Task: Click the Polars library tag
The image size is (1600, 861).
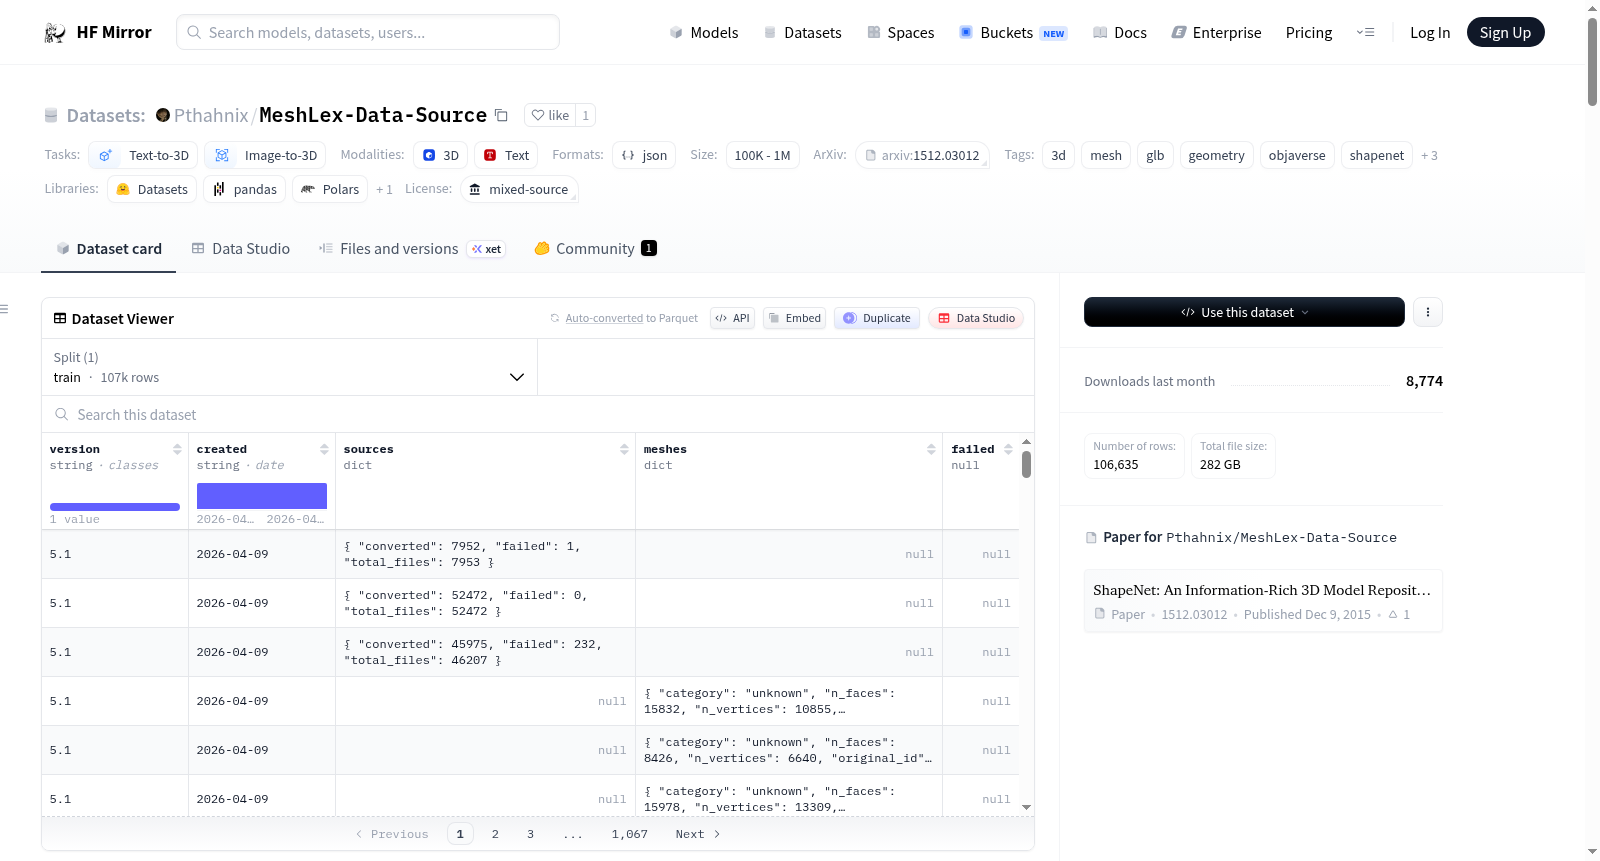Action: 330,189
